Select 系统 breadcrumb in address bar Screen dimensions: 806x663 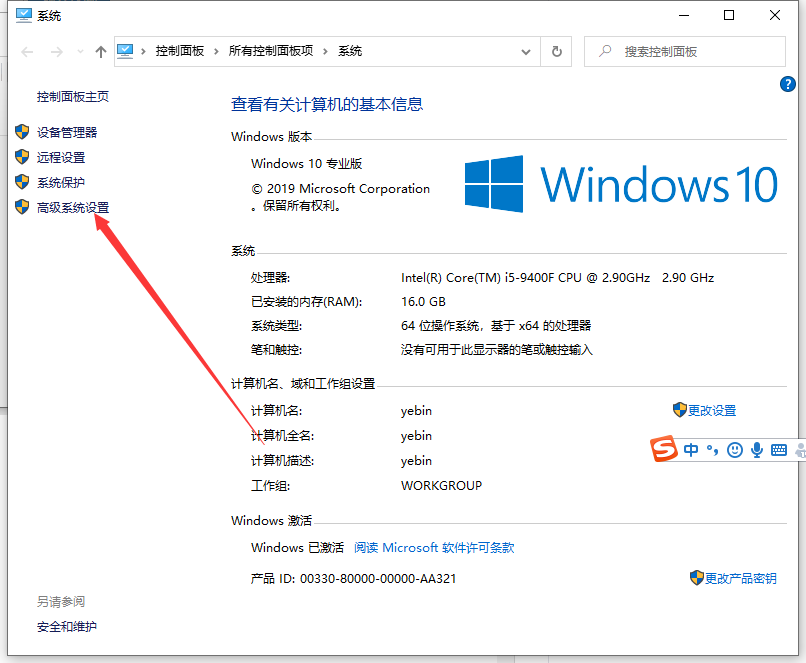pos(350,51)
